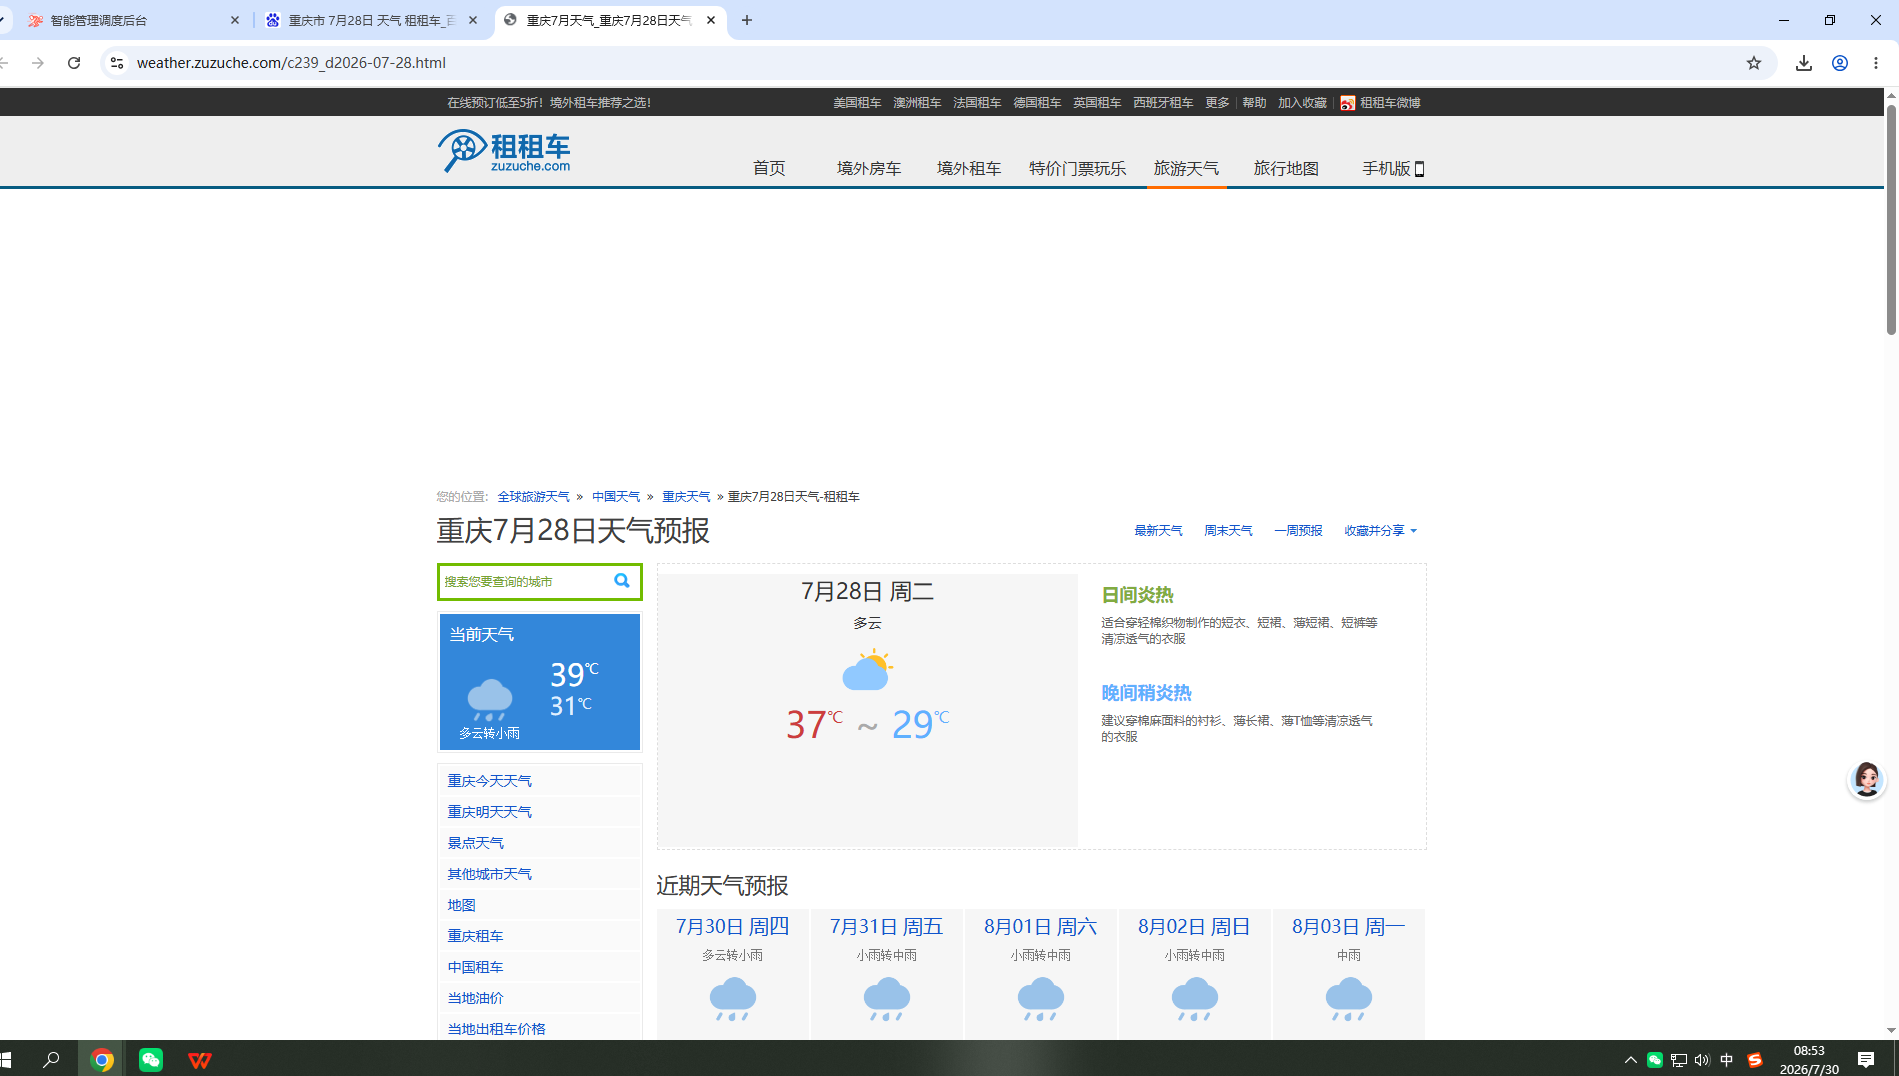The image size is (1899, 1076).
Task: Open the 手机版 nav item
Action: (x=1393, y=168)
